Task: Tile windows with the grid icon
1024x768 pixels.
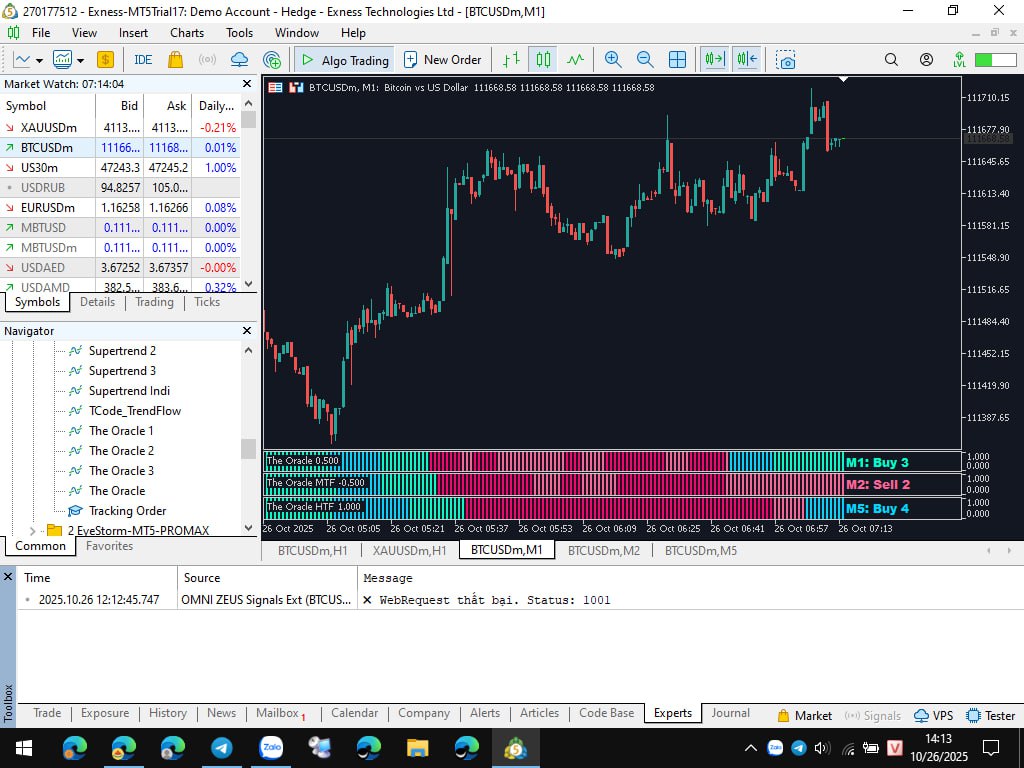Action: (x=677, y=59)
